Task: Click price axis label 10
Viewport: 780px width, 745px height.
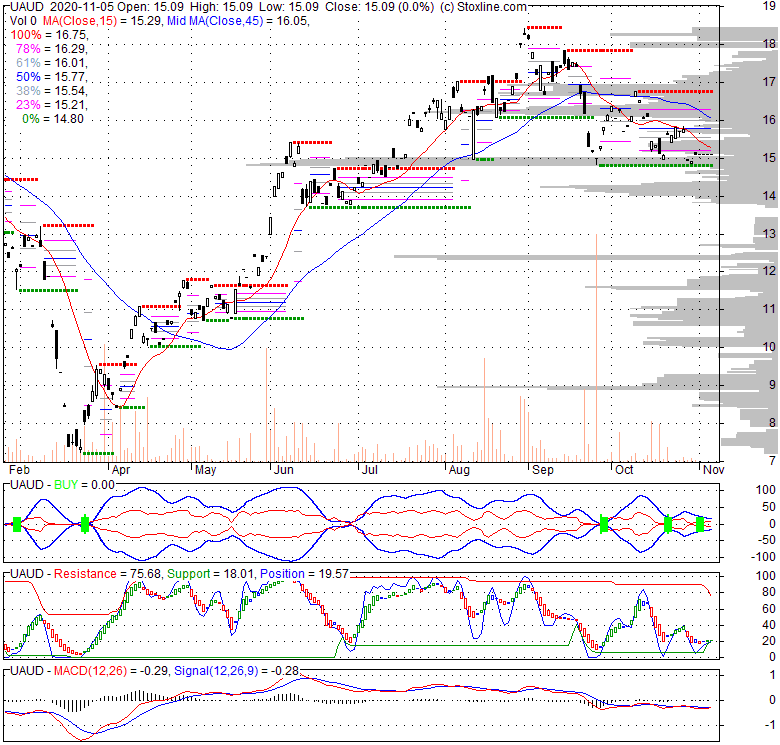Action: 770,347
